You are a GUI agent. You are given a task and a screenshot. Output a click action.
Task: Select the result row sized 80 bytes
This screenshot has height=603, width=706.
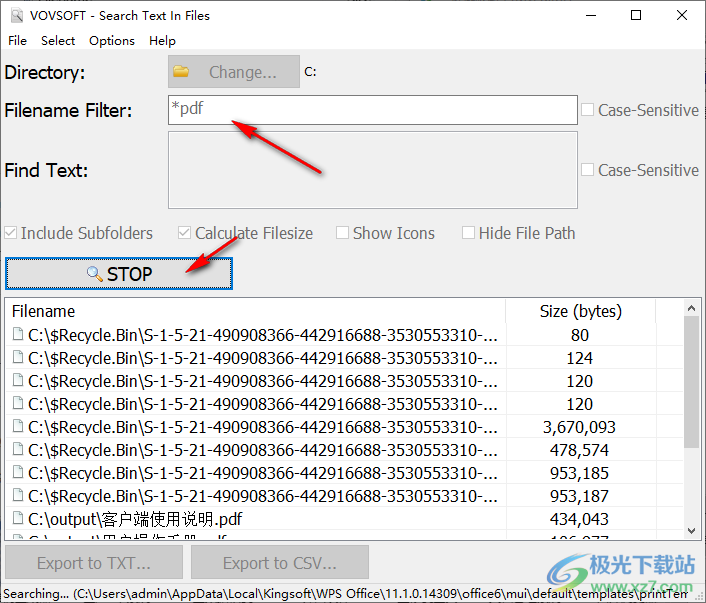[x=344, y=335]
